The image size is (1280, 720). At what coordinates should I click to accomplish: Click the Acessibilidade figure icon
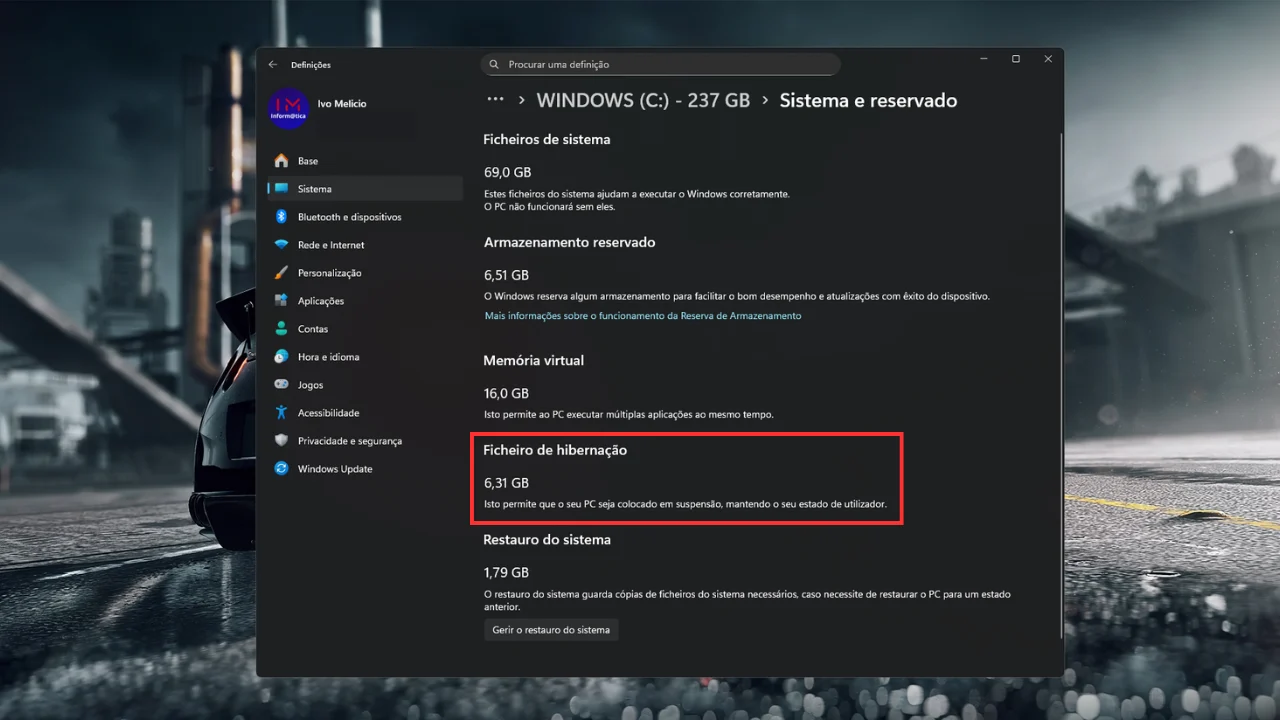281,413
